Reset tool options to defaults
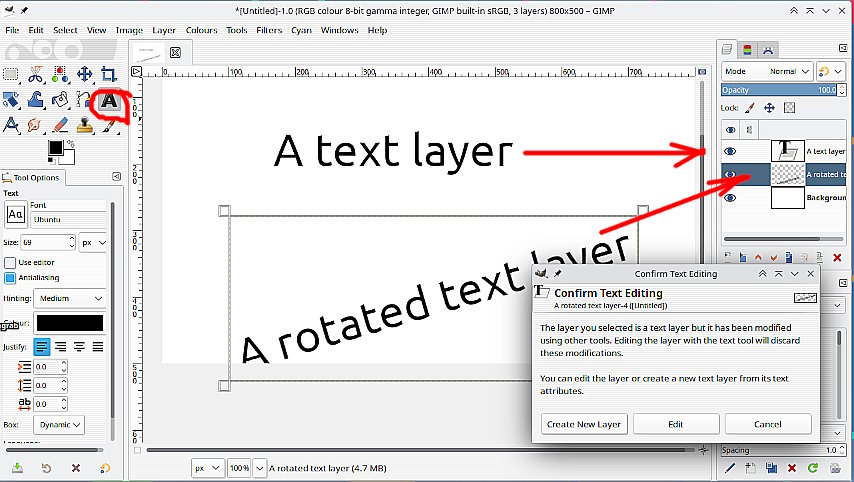Screen dimensions: 854x482 105,468
